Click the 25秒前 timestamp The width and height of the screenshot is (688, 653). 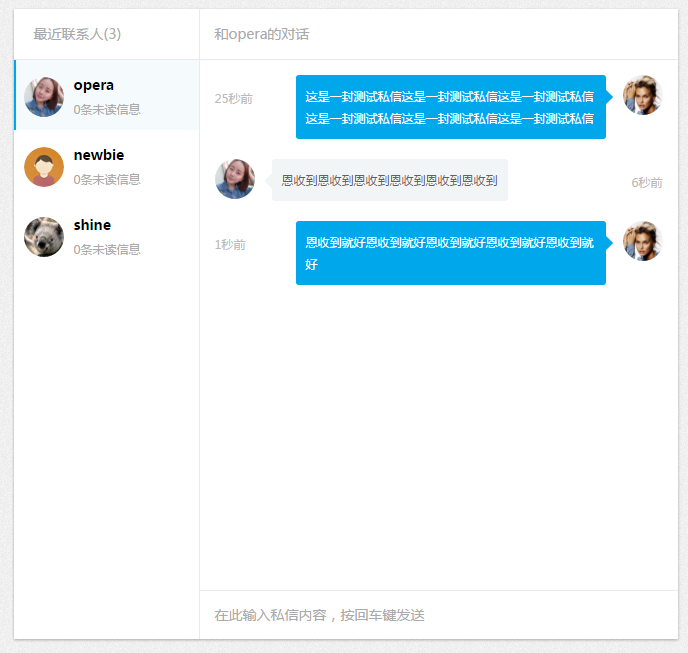(x=234, y=99)
